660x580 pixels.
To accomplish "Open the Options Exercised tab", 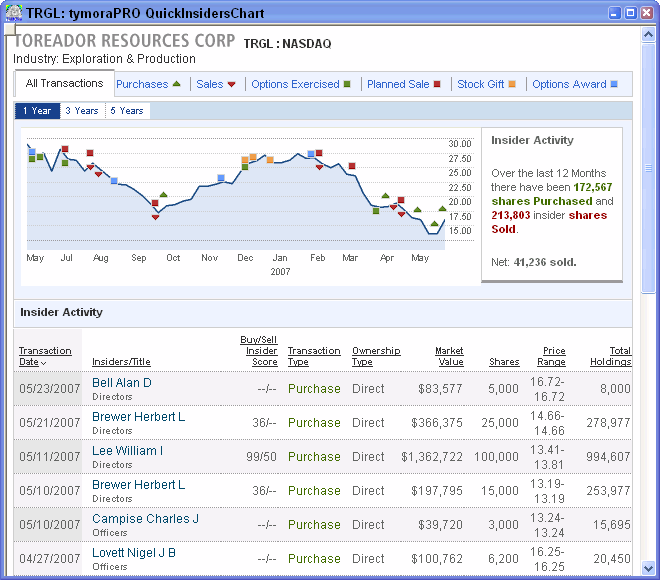I will click(x=295, y=84).
